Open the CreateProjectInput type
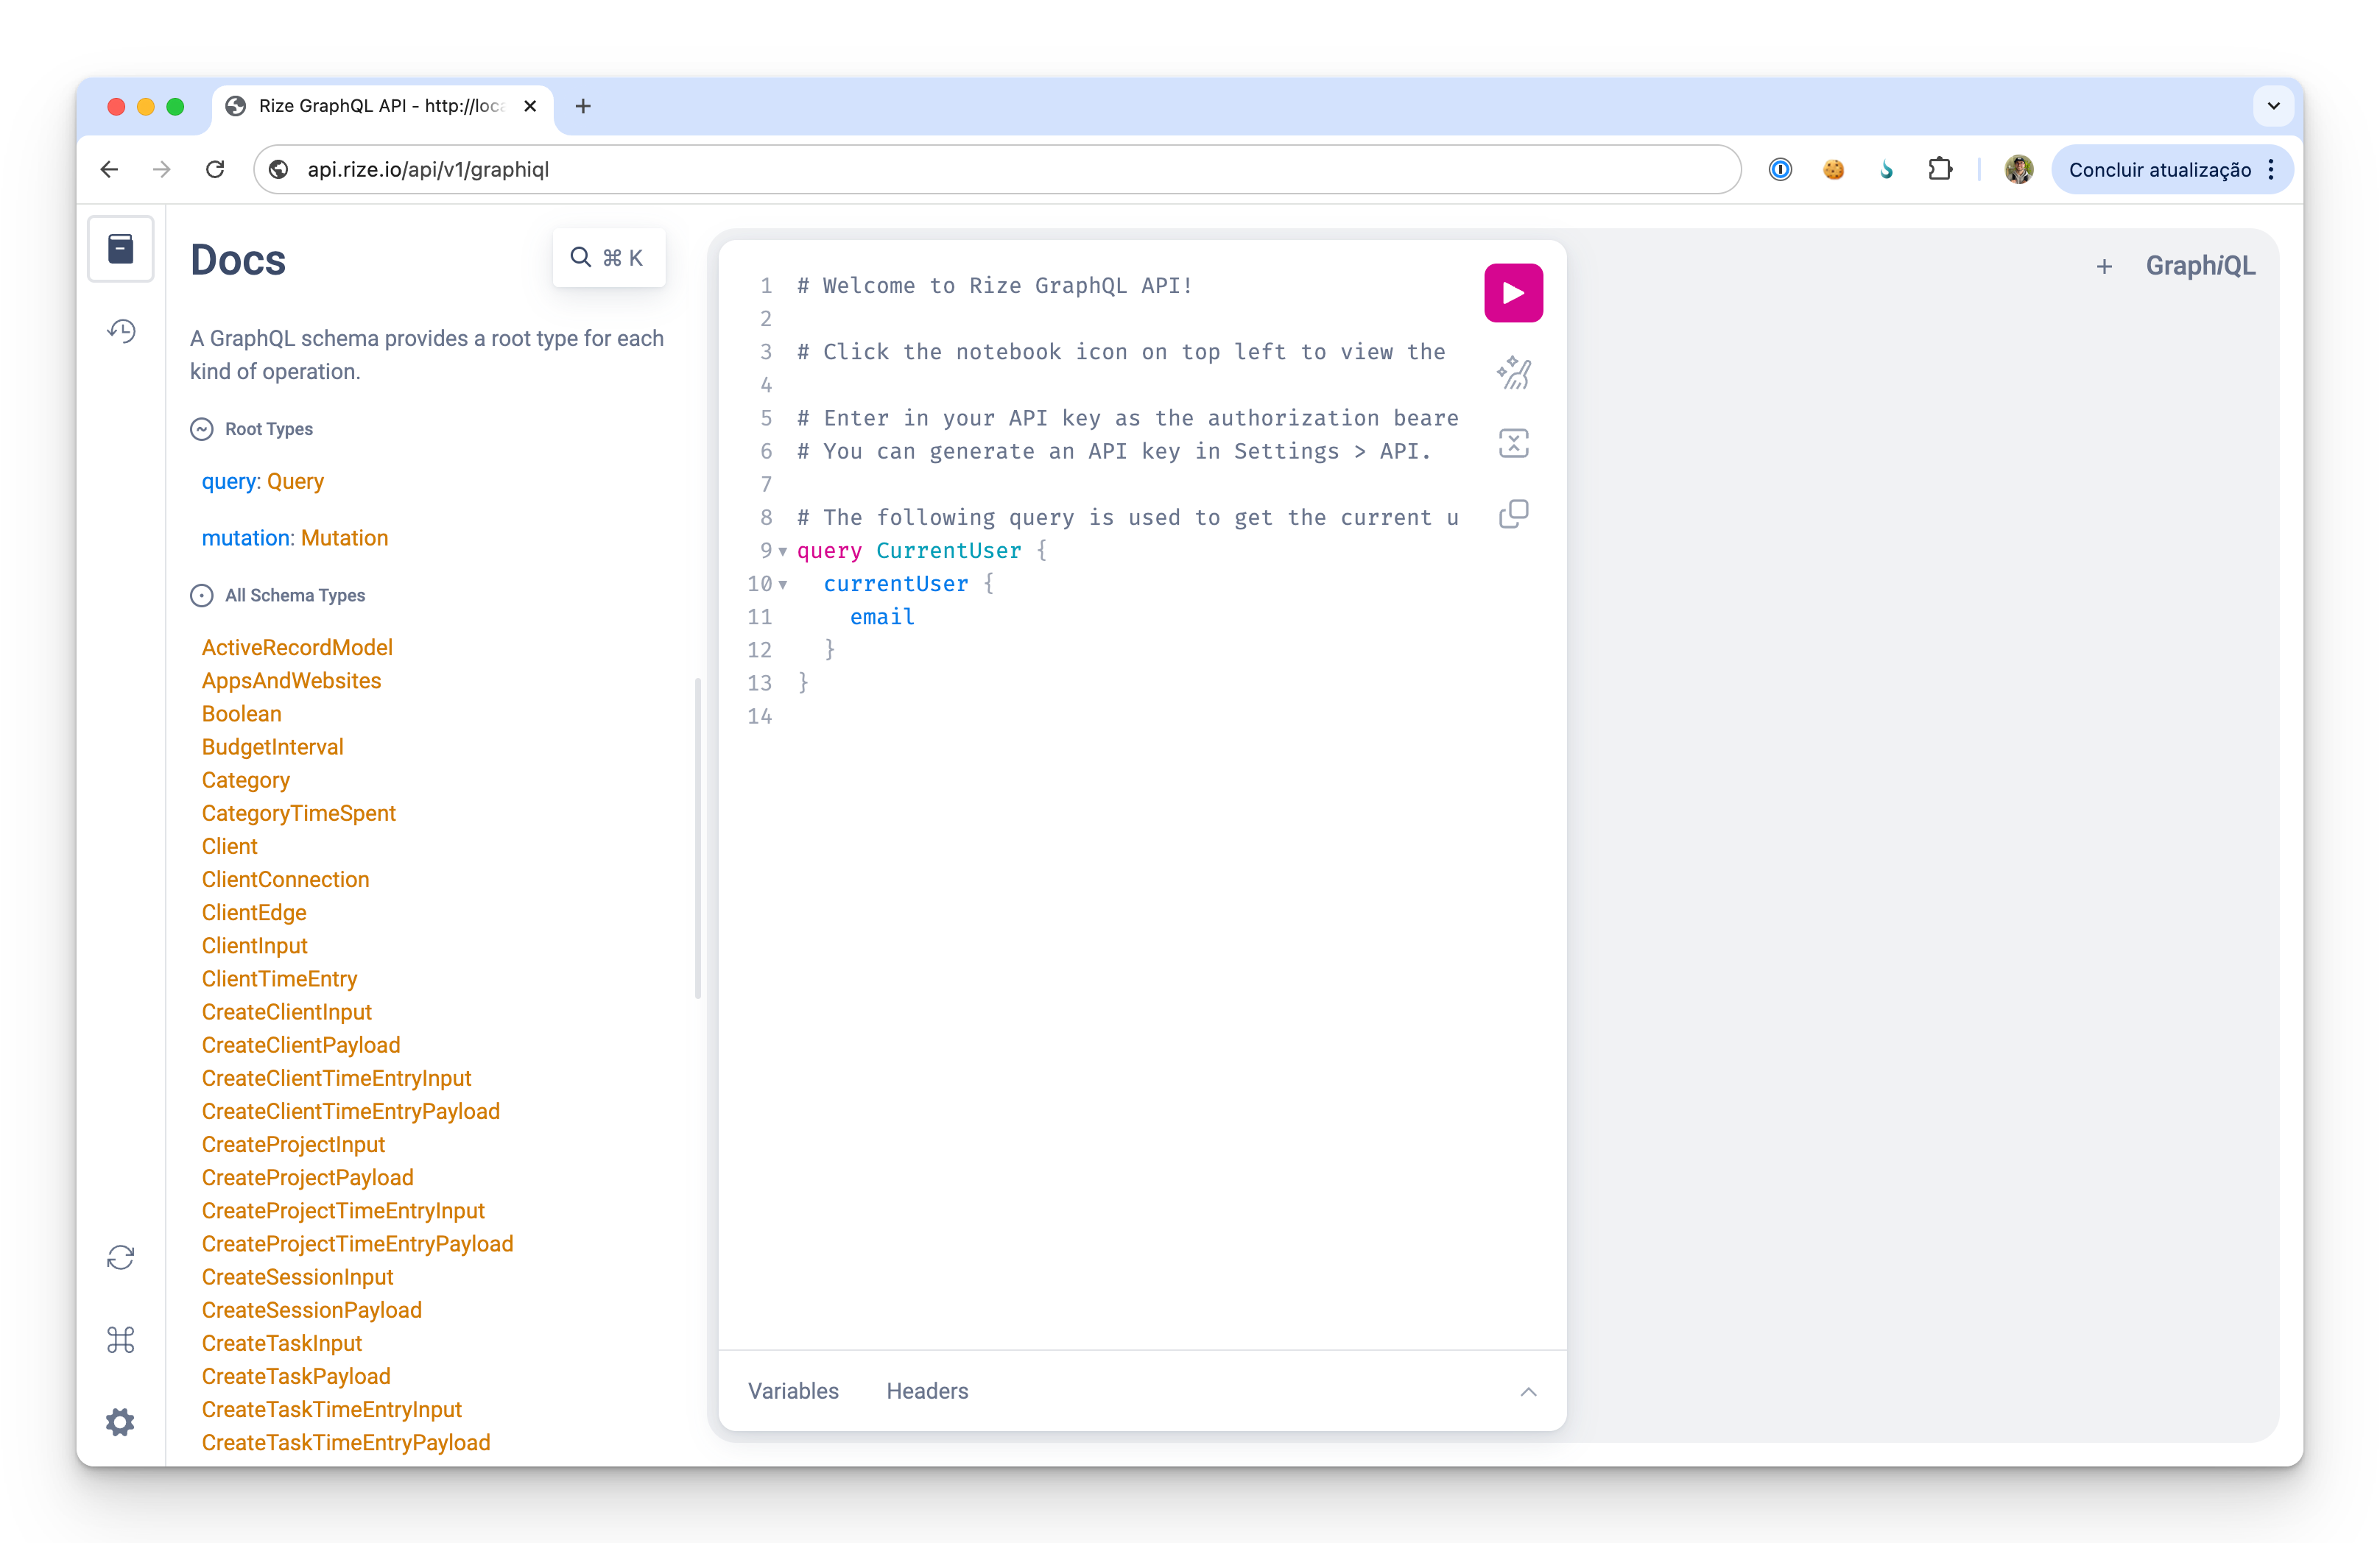The image size is (2380, 1543). [293, 1145]
